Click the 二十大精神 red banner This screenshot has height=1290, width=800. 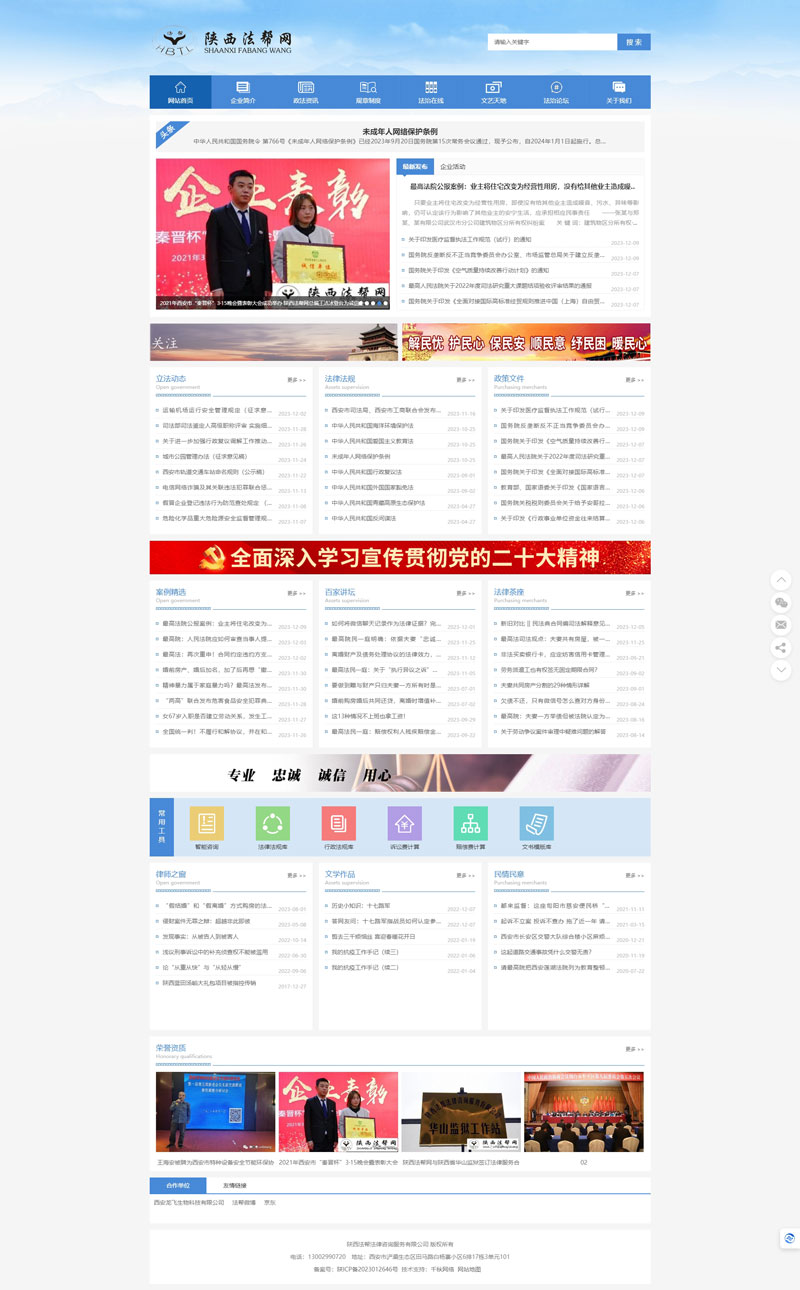(x=400, y=558)
